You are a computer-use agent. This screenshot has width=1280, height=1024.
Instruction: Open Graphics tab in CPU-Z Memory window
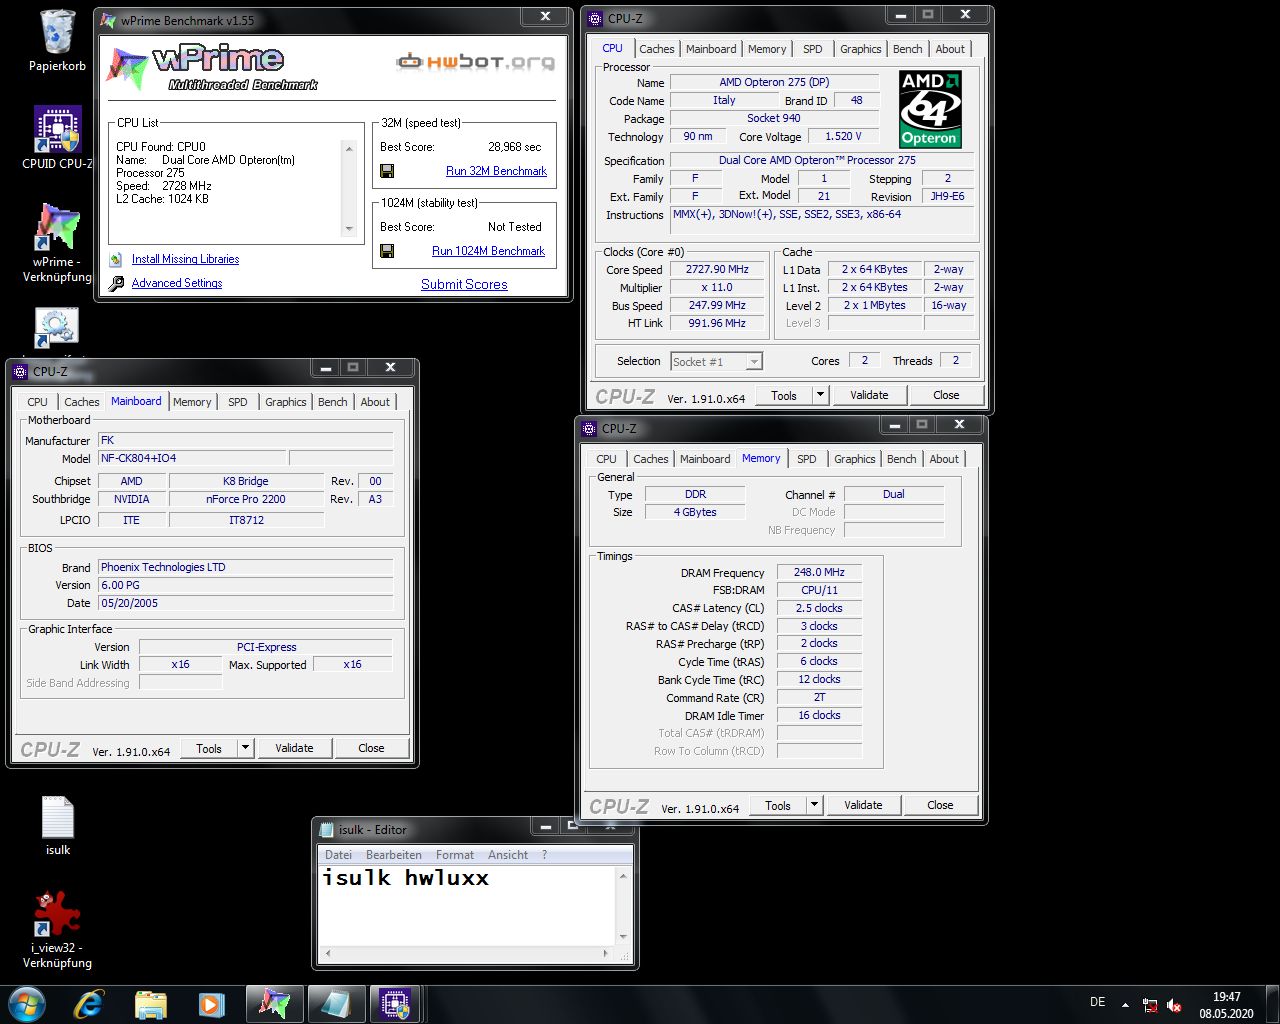tap(855, 459)
